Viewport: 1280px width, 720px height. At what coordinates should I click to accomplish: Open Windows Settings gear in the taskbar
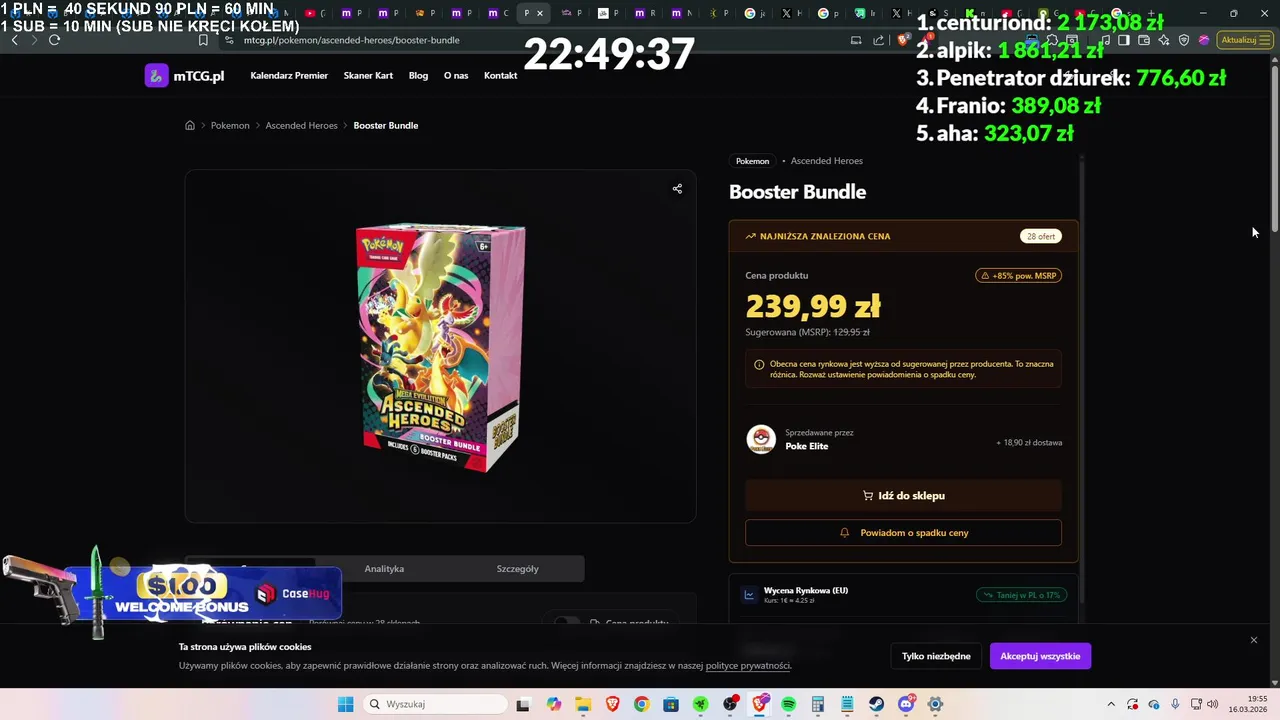(936, 704)
